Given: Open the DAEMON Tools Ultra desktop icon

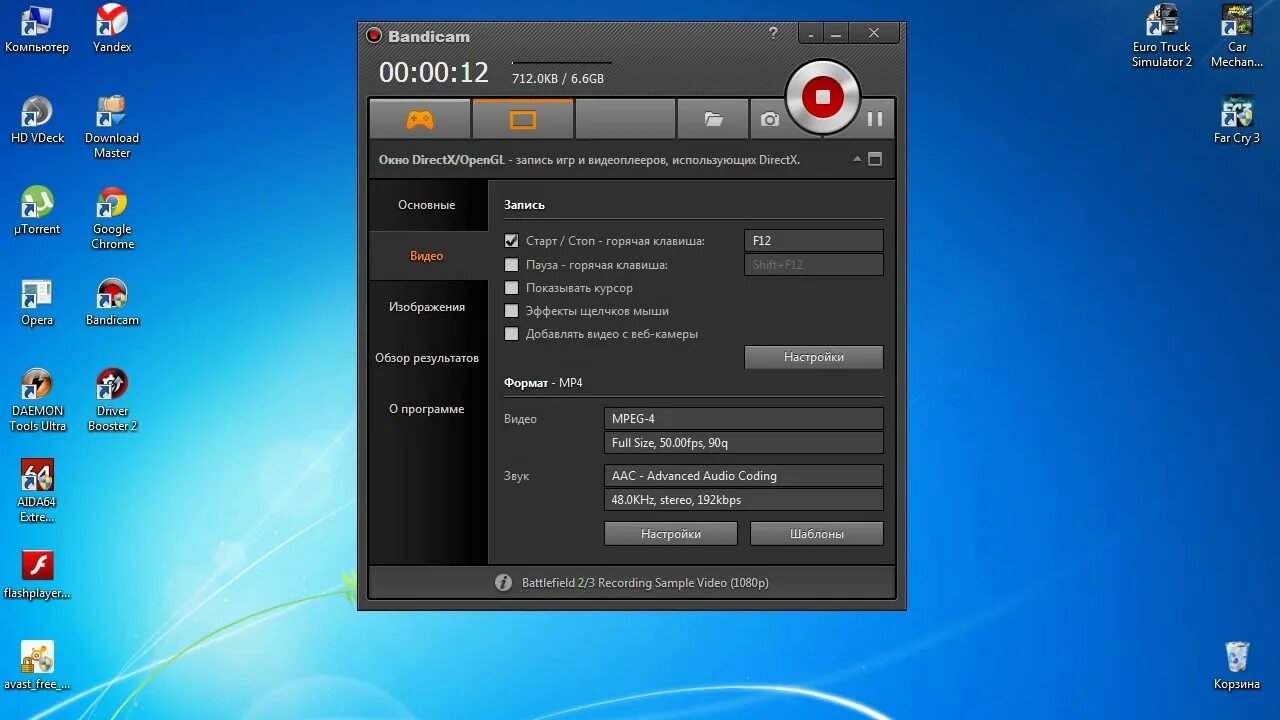Looking at the screenshot, I should coord(37,400).
